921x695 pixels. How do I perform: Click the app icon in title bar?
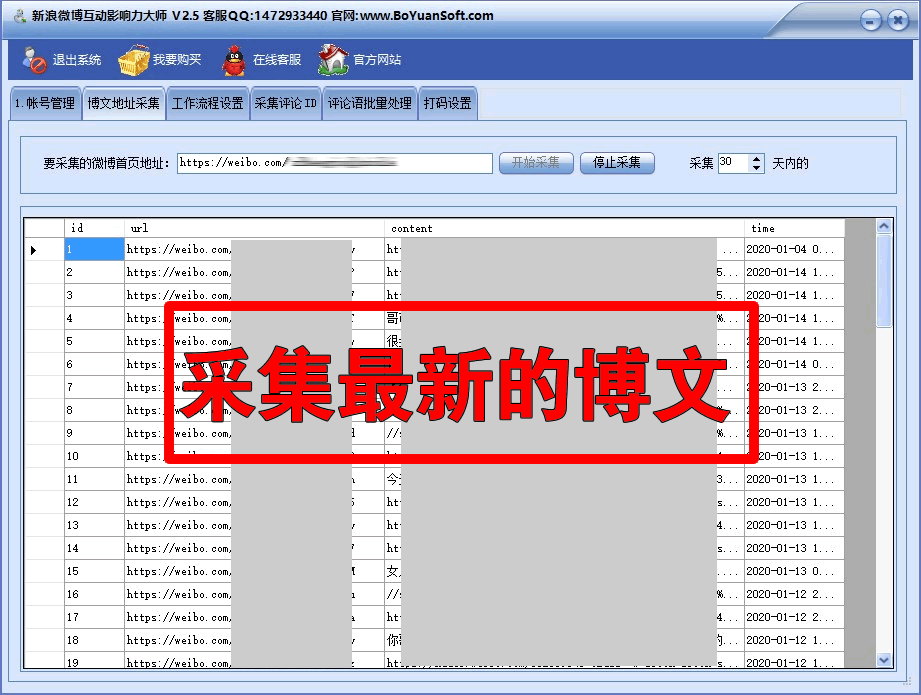coord(20,16)
